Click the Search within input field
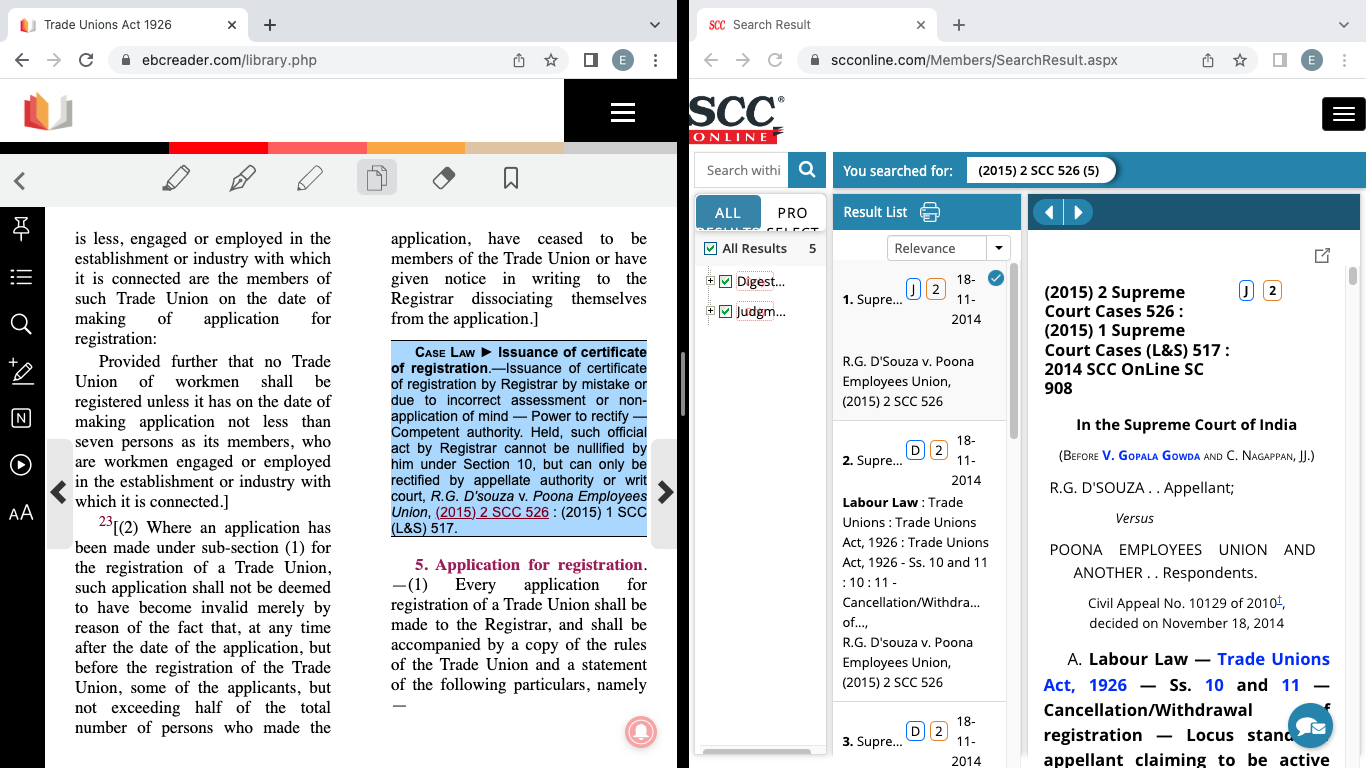 pos(742,170)
